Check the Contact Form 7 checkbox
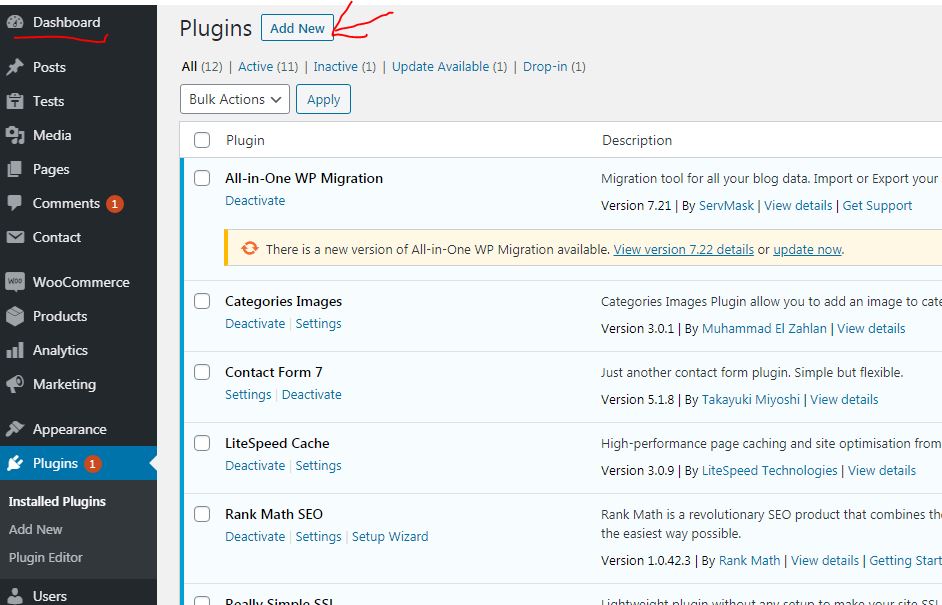 [202, 372]
